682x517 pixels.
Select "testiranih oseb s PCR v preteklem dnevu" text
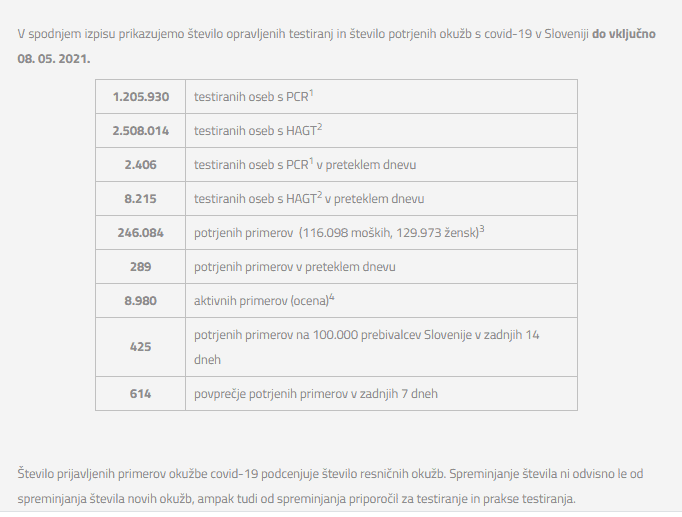click(304, 165)
